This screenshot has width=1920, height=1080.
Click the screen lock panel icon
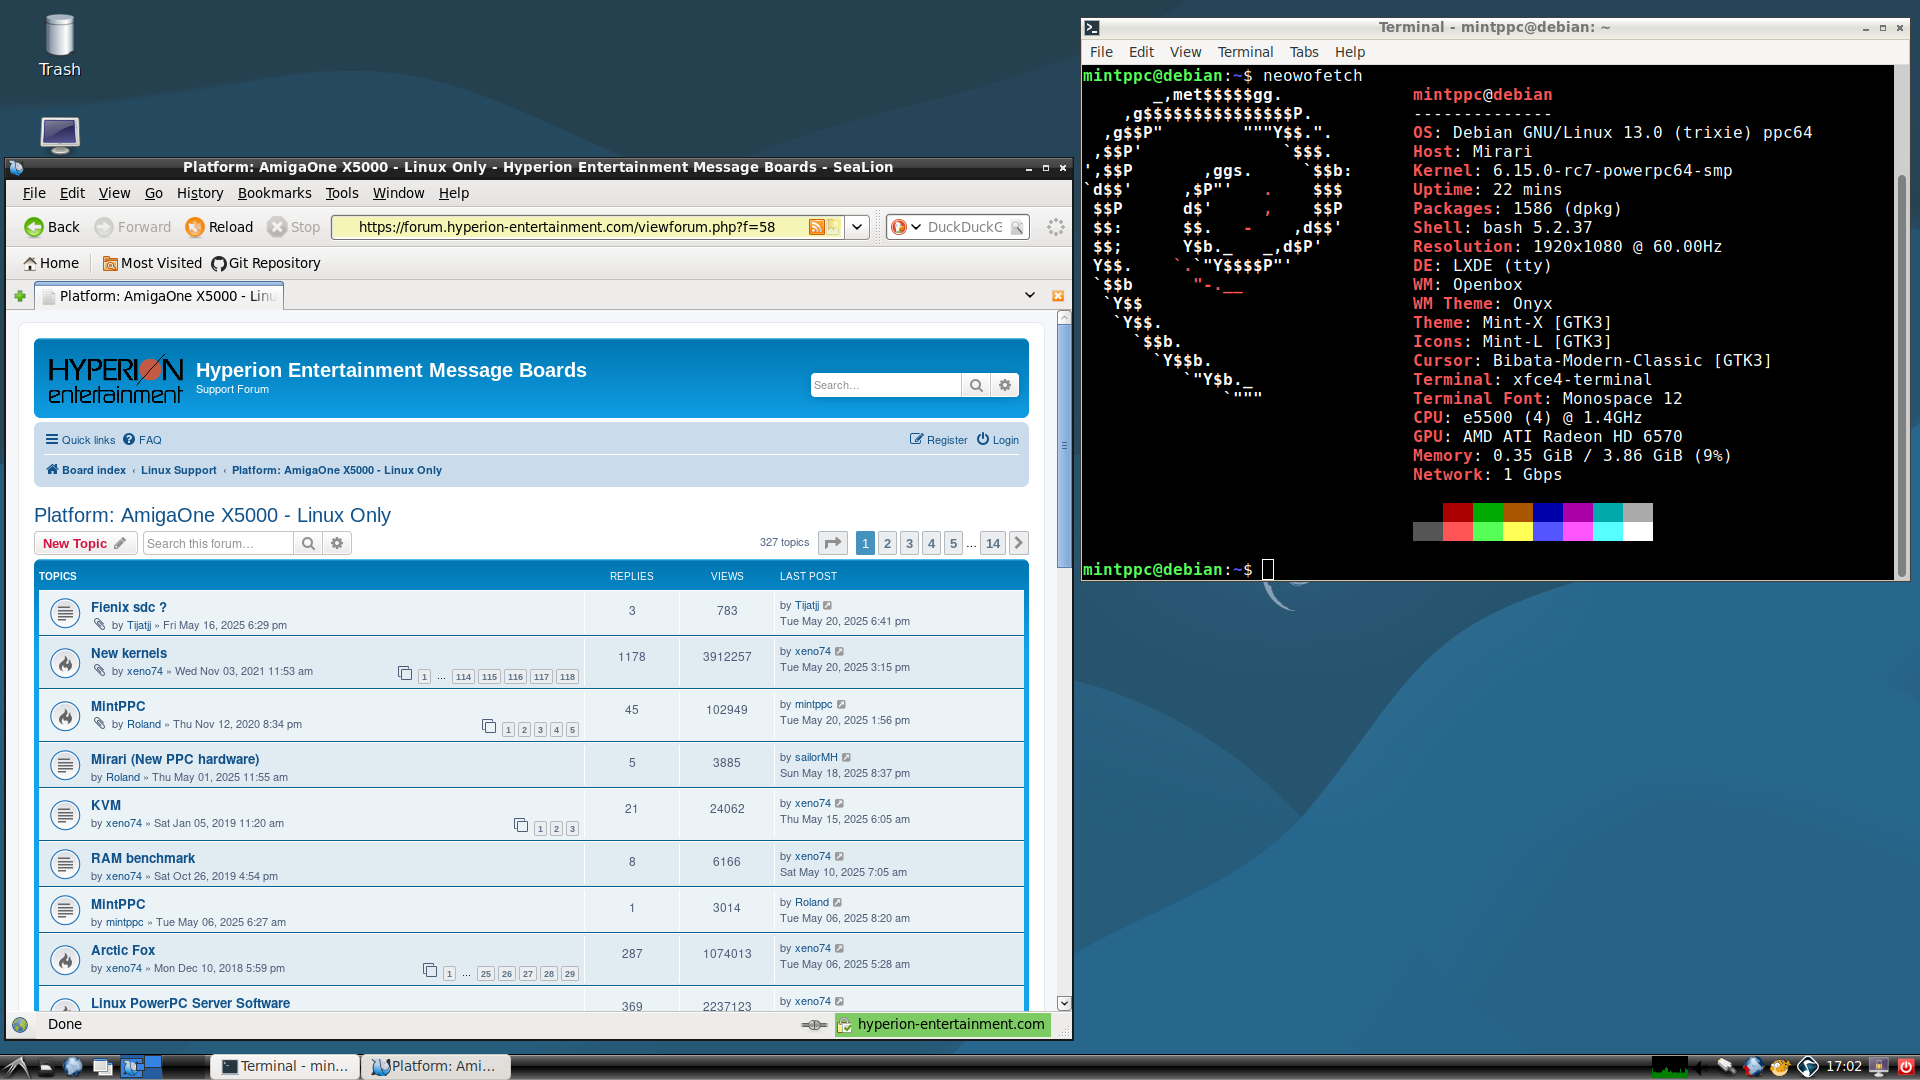pos(1878,1066)
